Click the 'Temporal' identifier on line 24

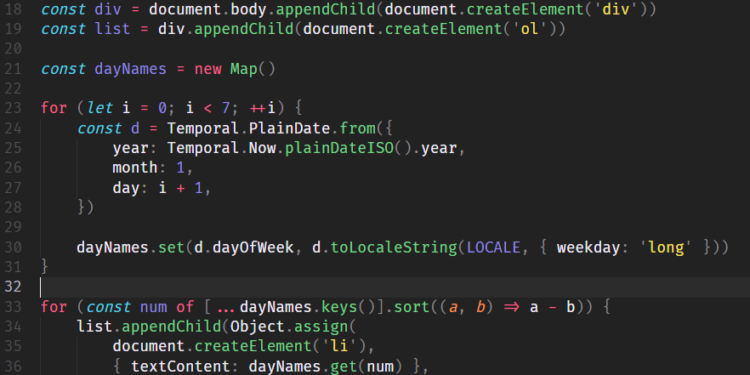203,128
